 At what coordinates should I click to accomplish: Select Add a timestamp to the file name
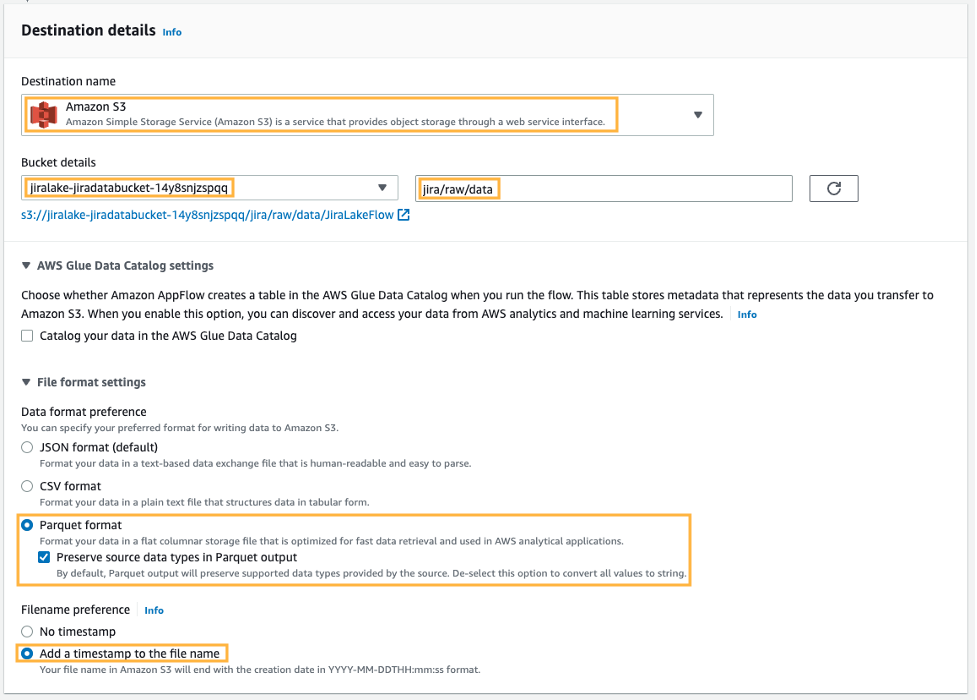tap(26, 651)
